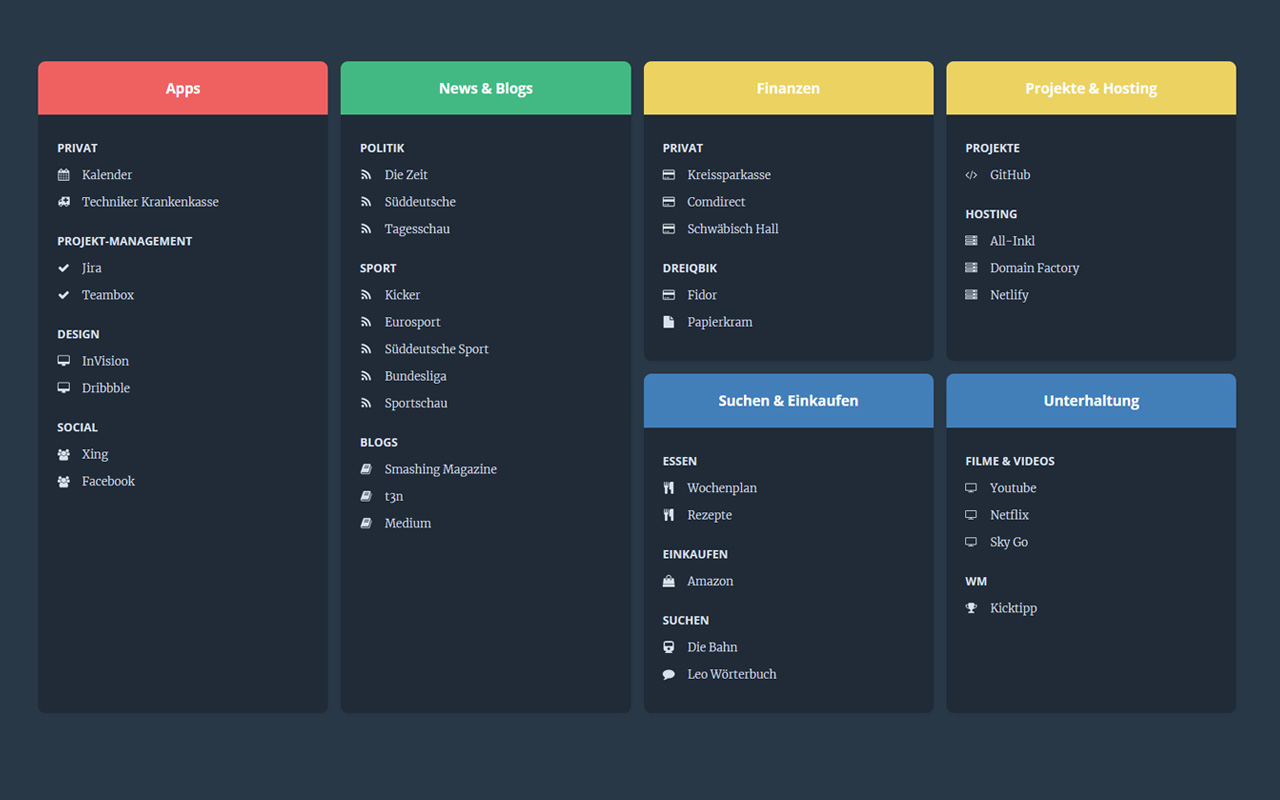Click the server icon beside All-Inkl

pyautogui.click(x=971, y=241)
